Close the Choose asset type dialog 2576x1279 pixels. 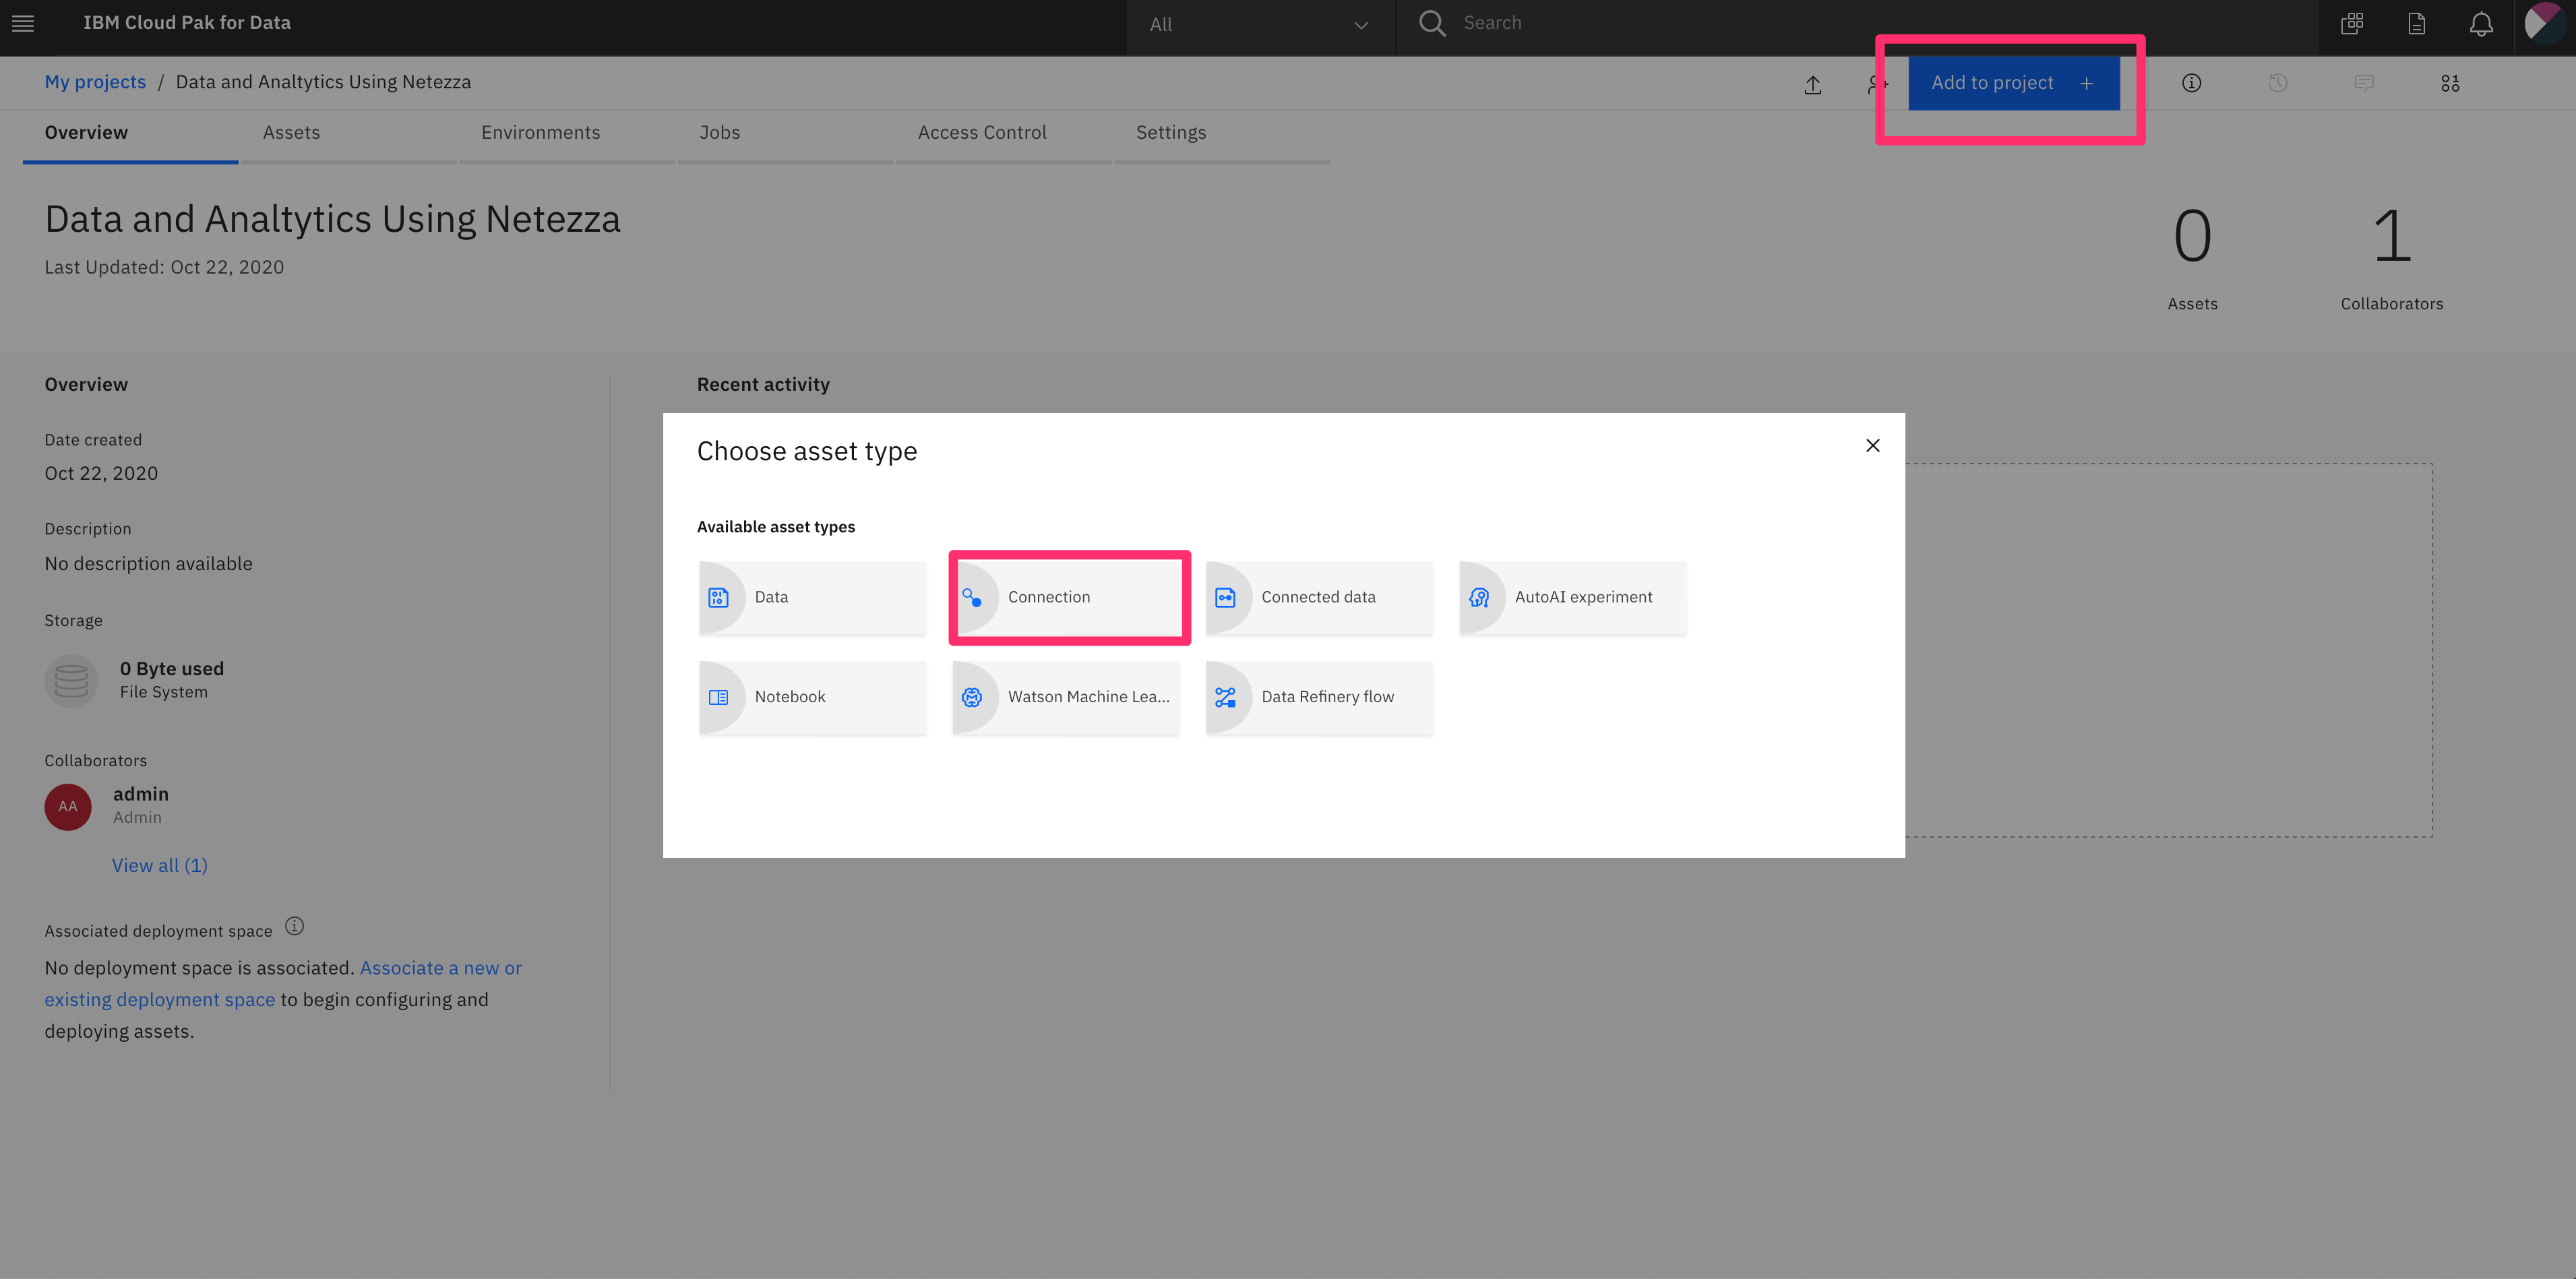click(1872, 445)
